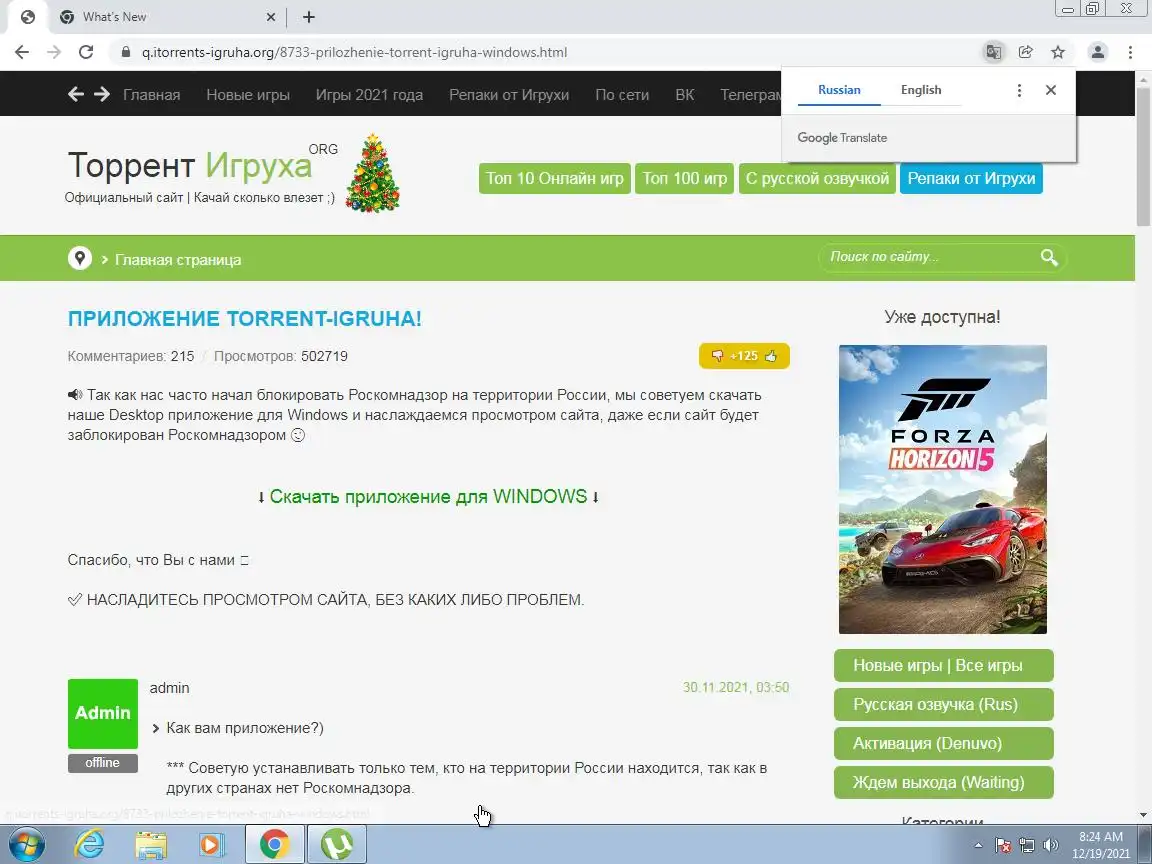Viewport: 1152px width, 864px height.
Task: Click Главная страница breadcrumb link
Action: click(x=178, y=259)
